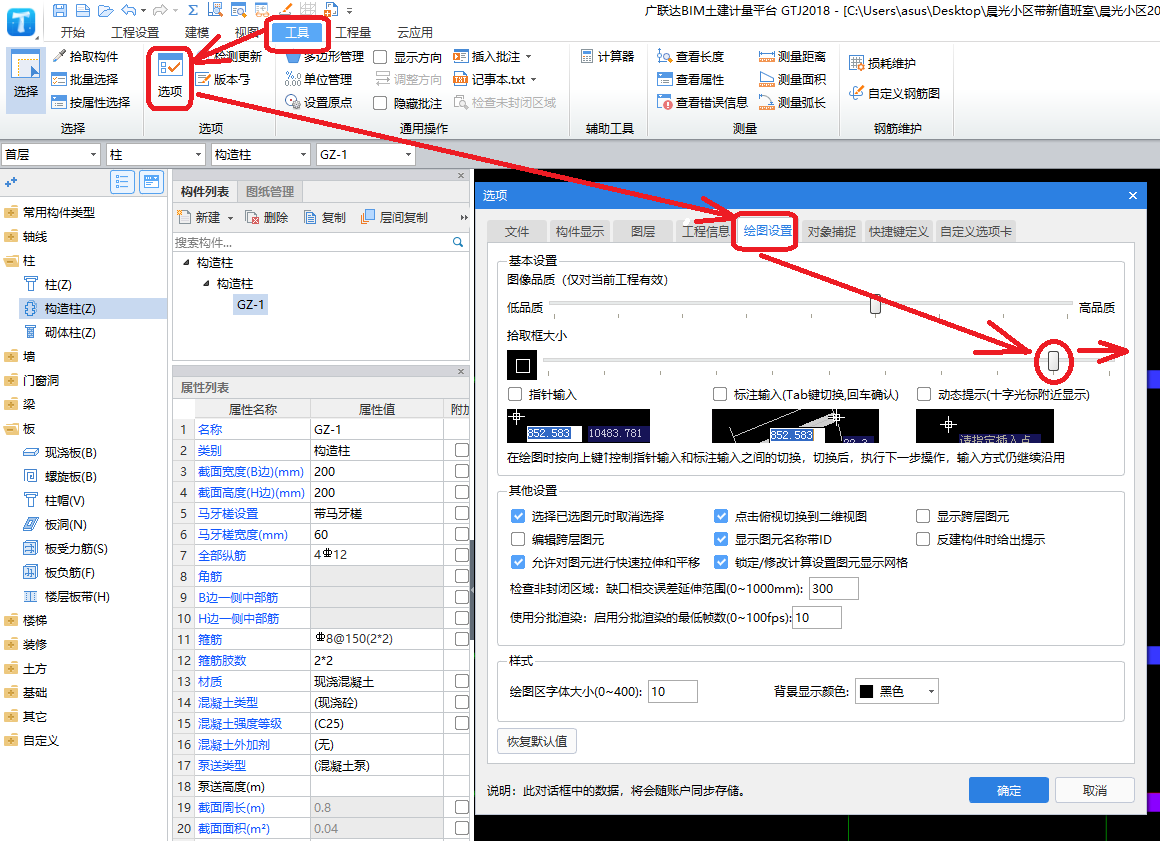Toggle 显示方向 show direction checkbox
Image resolution: width=1160 pixels, height=841 pixels.
point(380,57)
